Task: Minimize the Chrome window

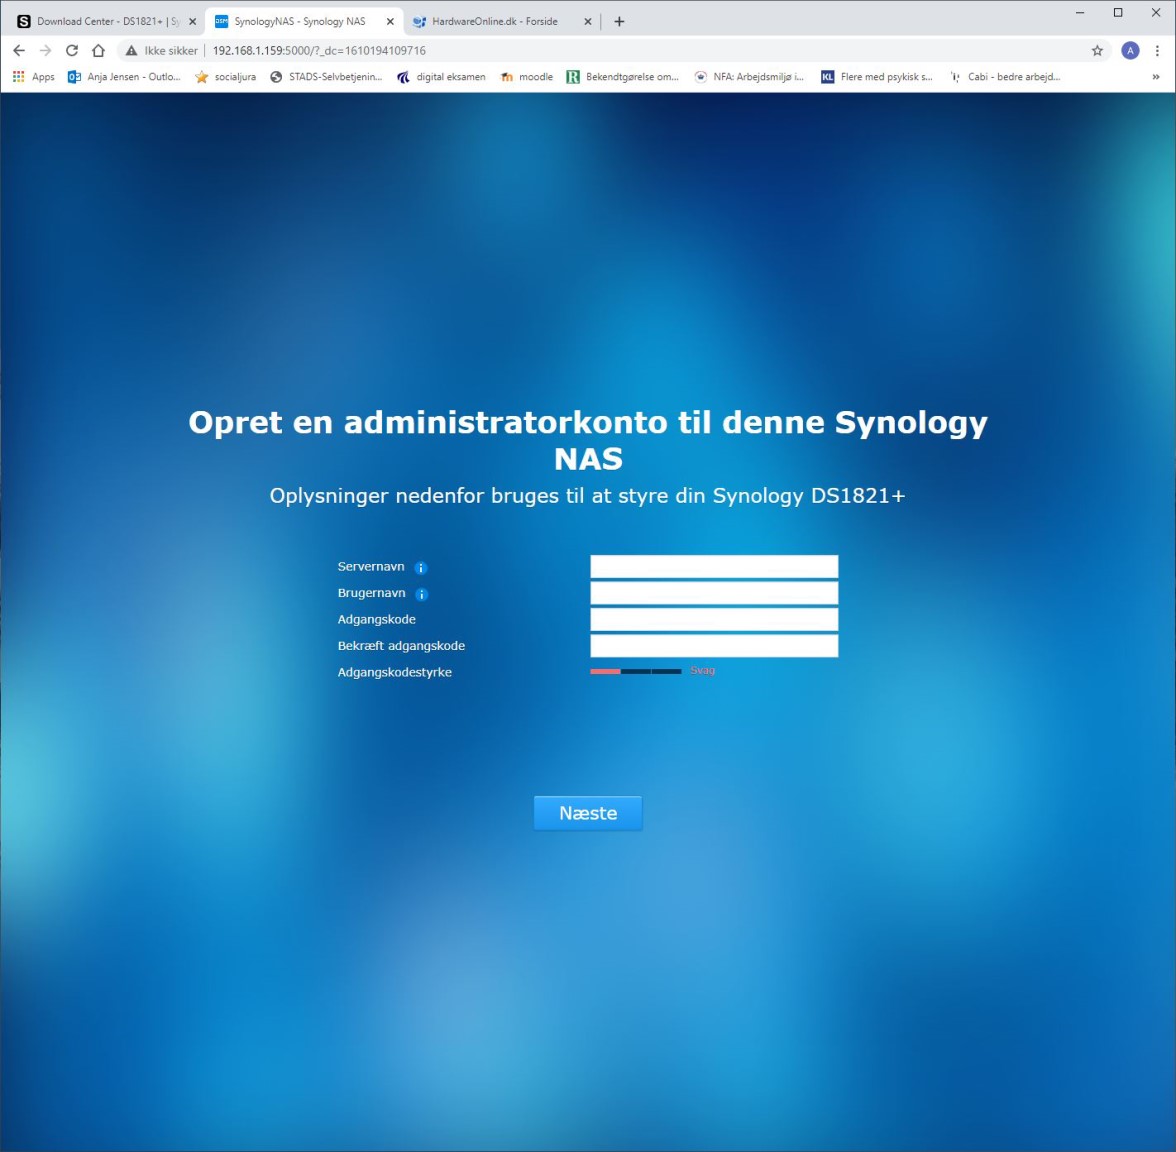Action: click(x=1080, y=13)
